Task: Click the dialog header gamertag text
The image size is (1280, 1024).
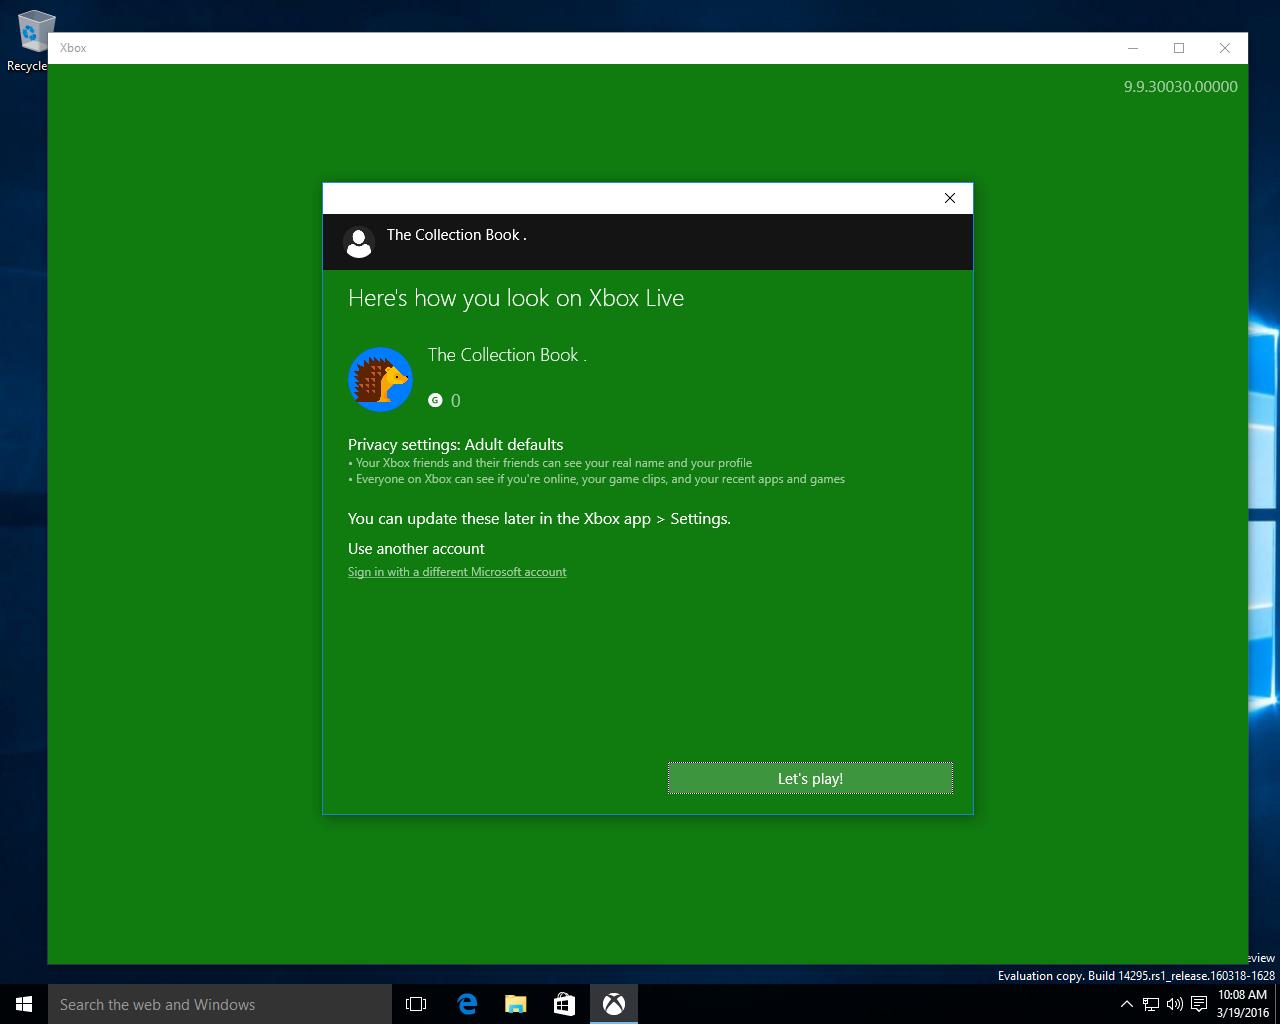Action: (x=456, y=235)
